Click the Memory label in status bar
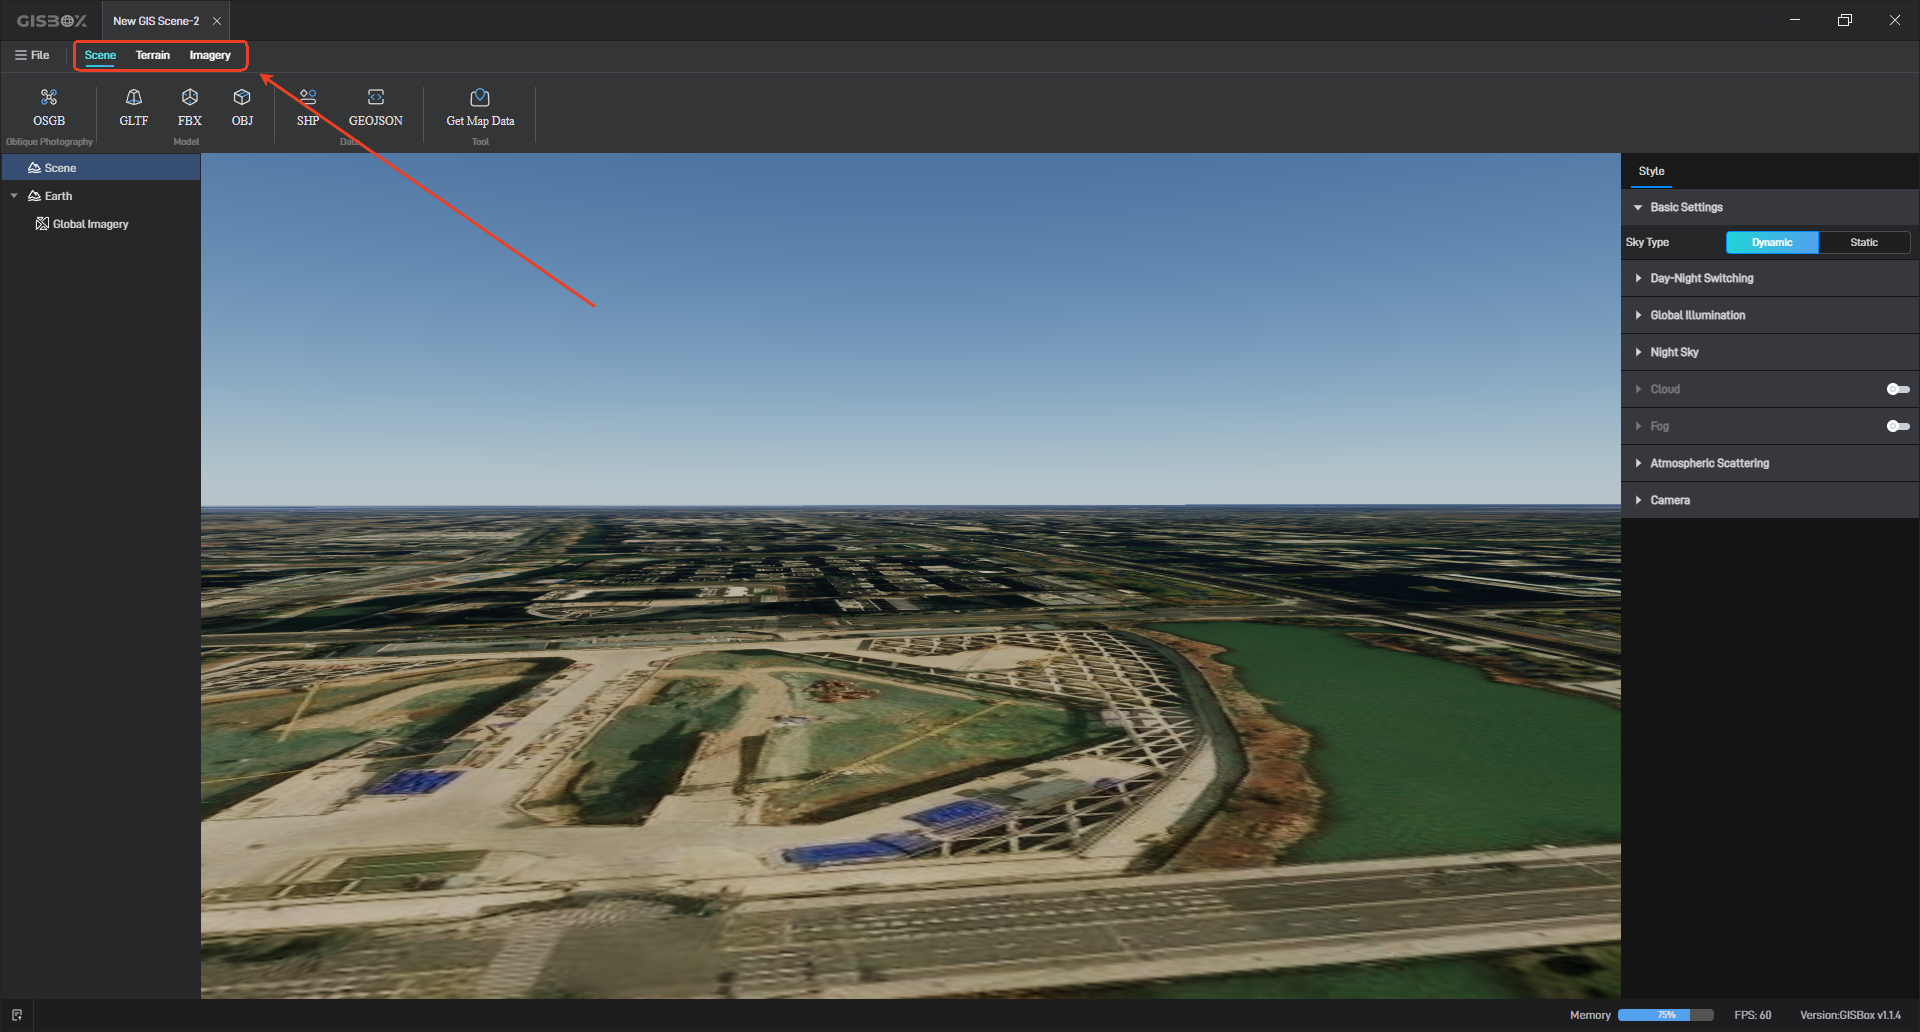 tap(1590, 1015)
